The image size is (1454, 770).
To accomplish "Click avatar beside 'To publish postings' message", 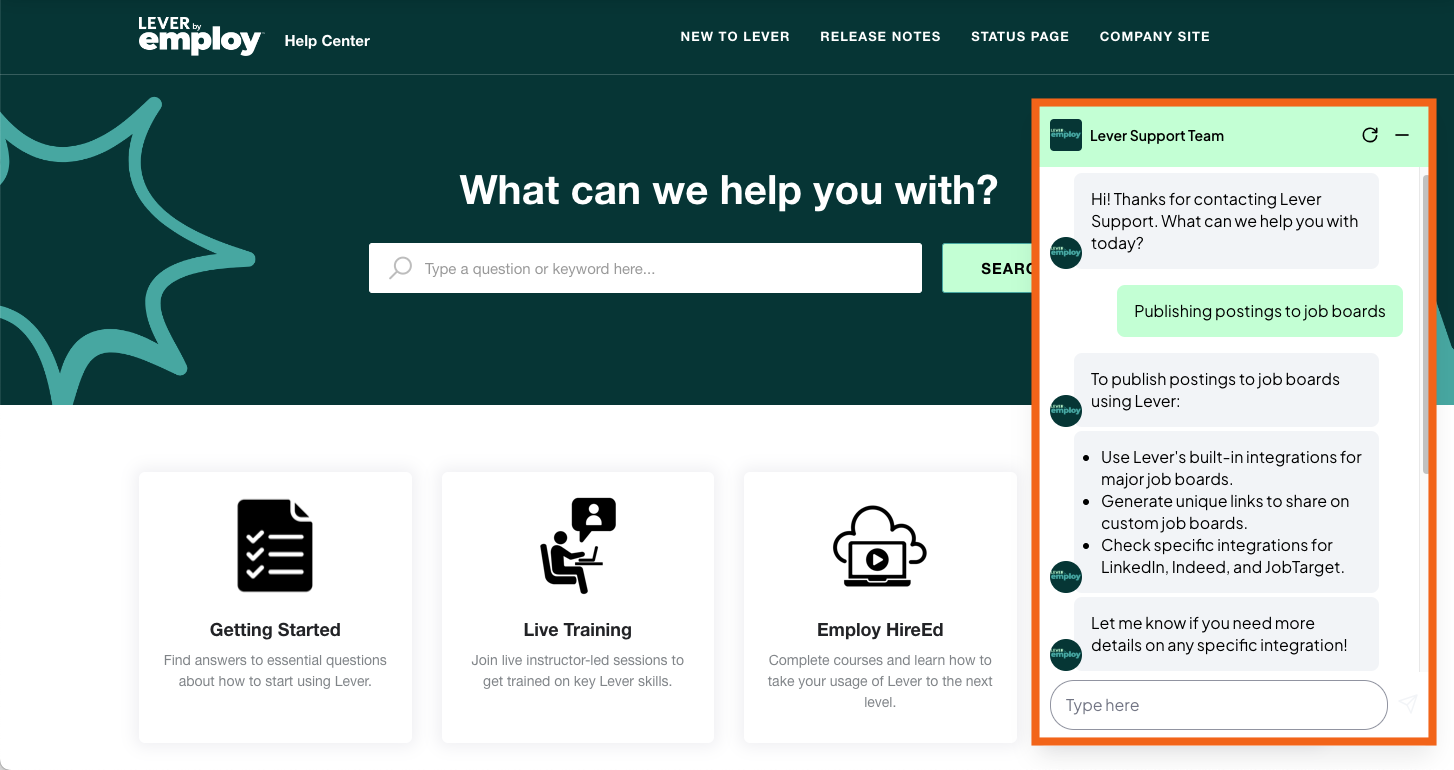I will point(1066,411).
